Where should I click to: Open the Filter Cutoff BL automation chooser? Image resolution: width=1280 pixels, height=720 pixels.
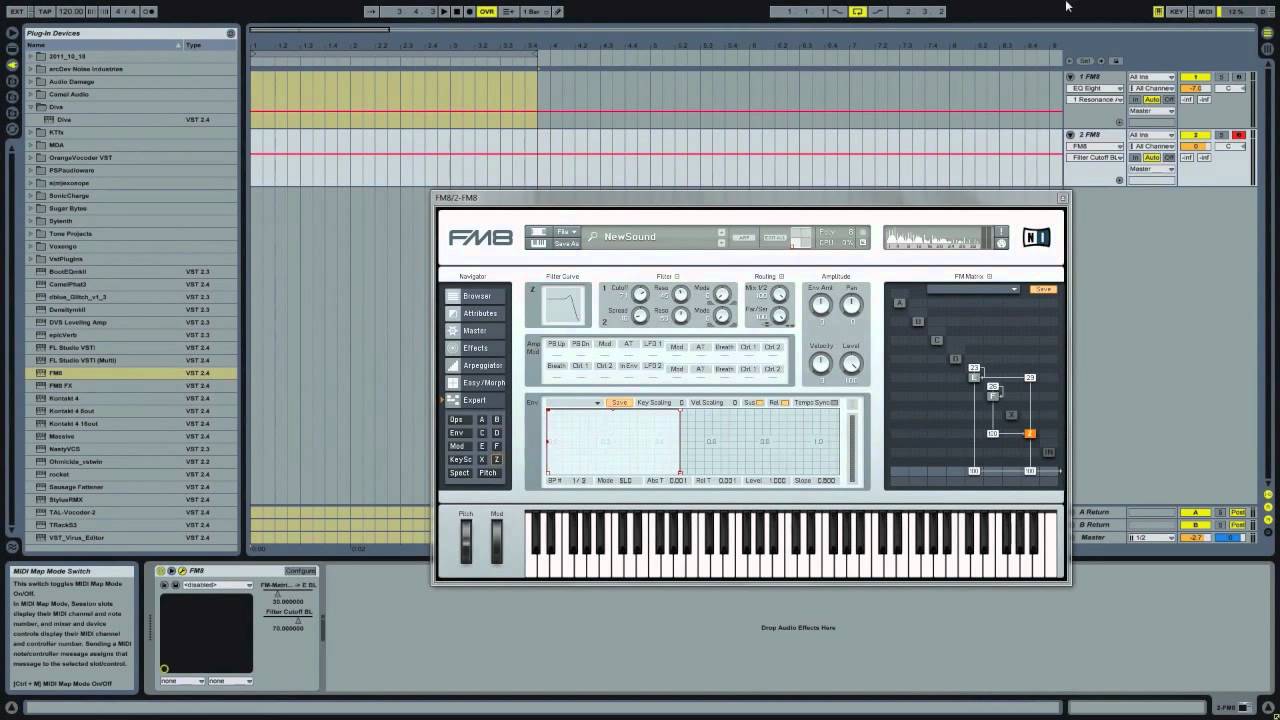[x=1096, y=158]
